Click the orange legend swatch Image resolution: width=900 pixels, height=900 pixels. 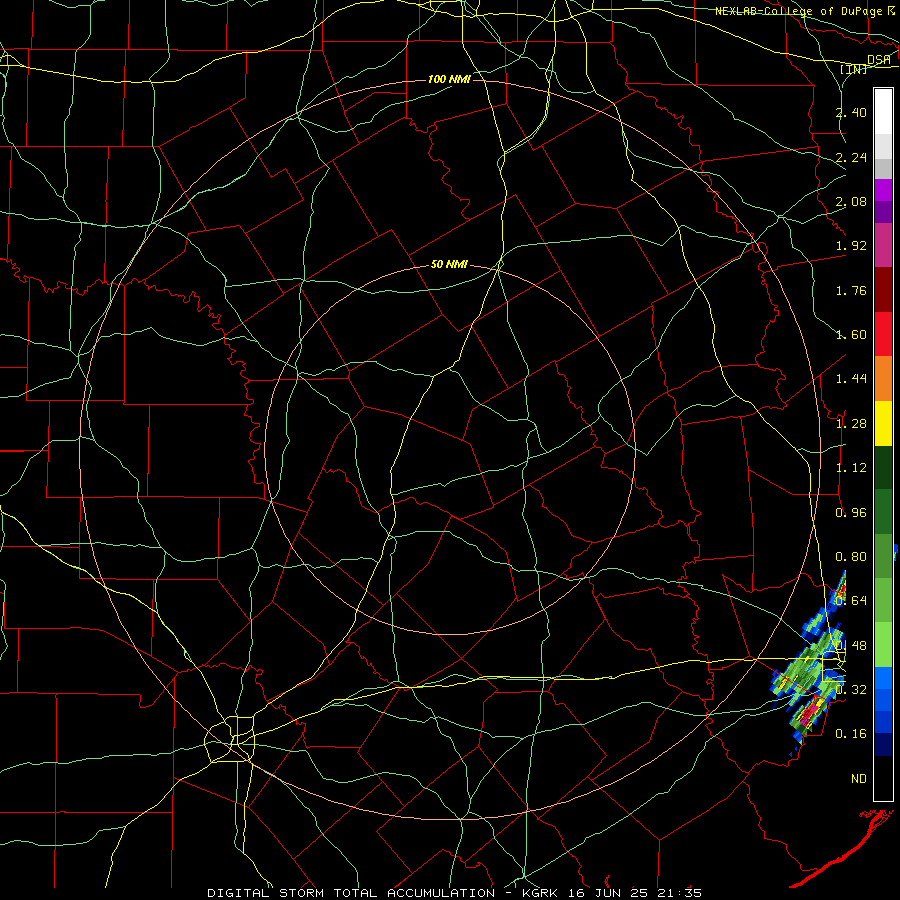(883, 379)
